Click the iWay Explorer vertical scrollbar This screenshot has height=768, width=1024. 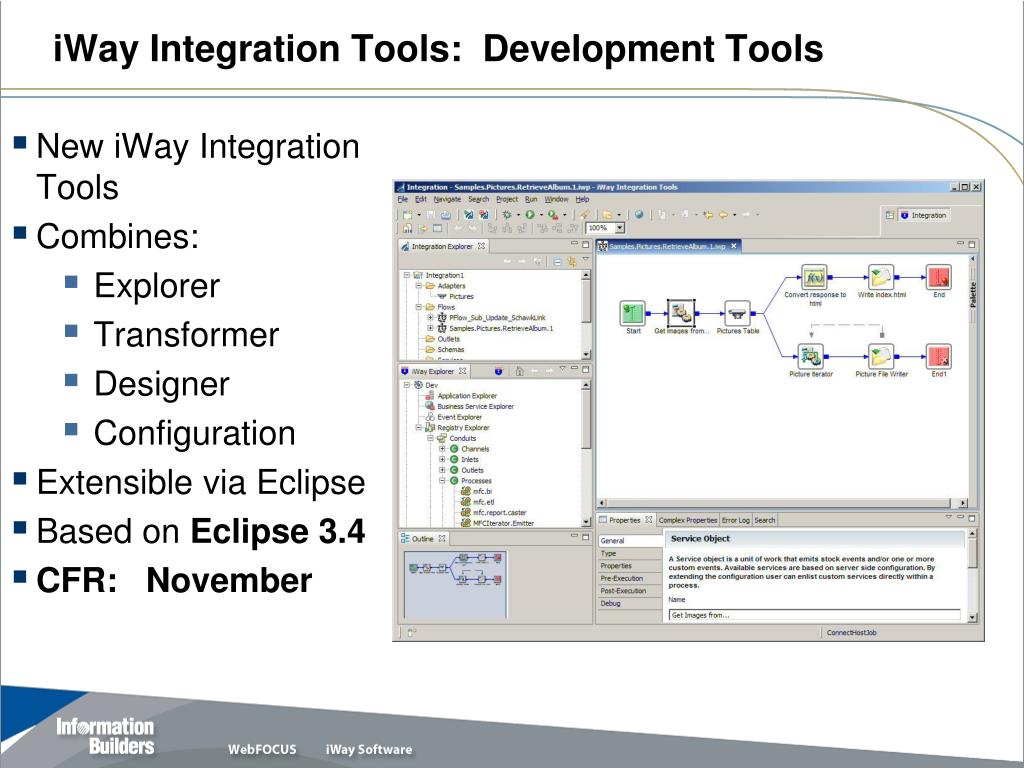coord(585,453)
